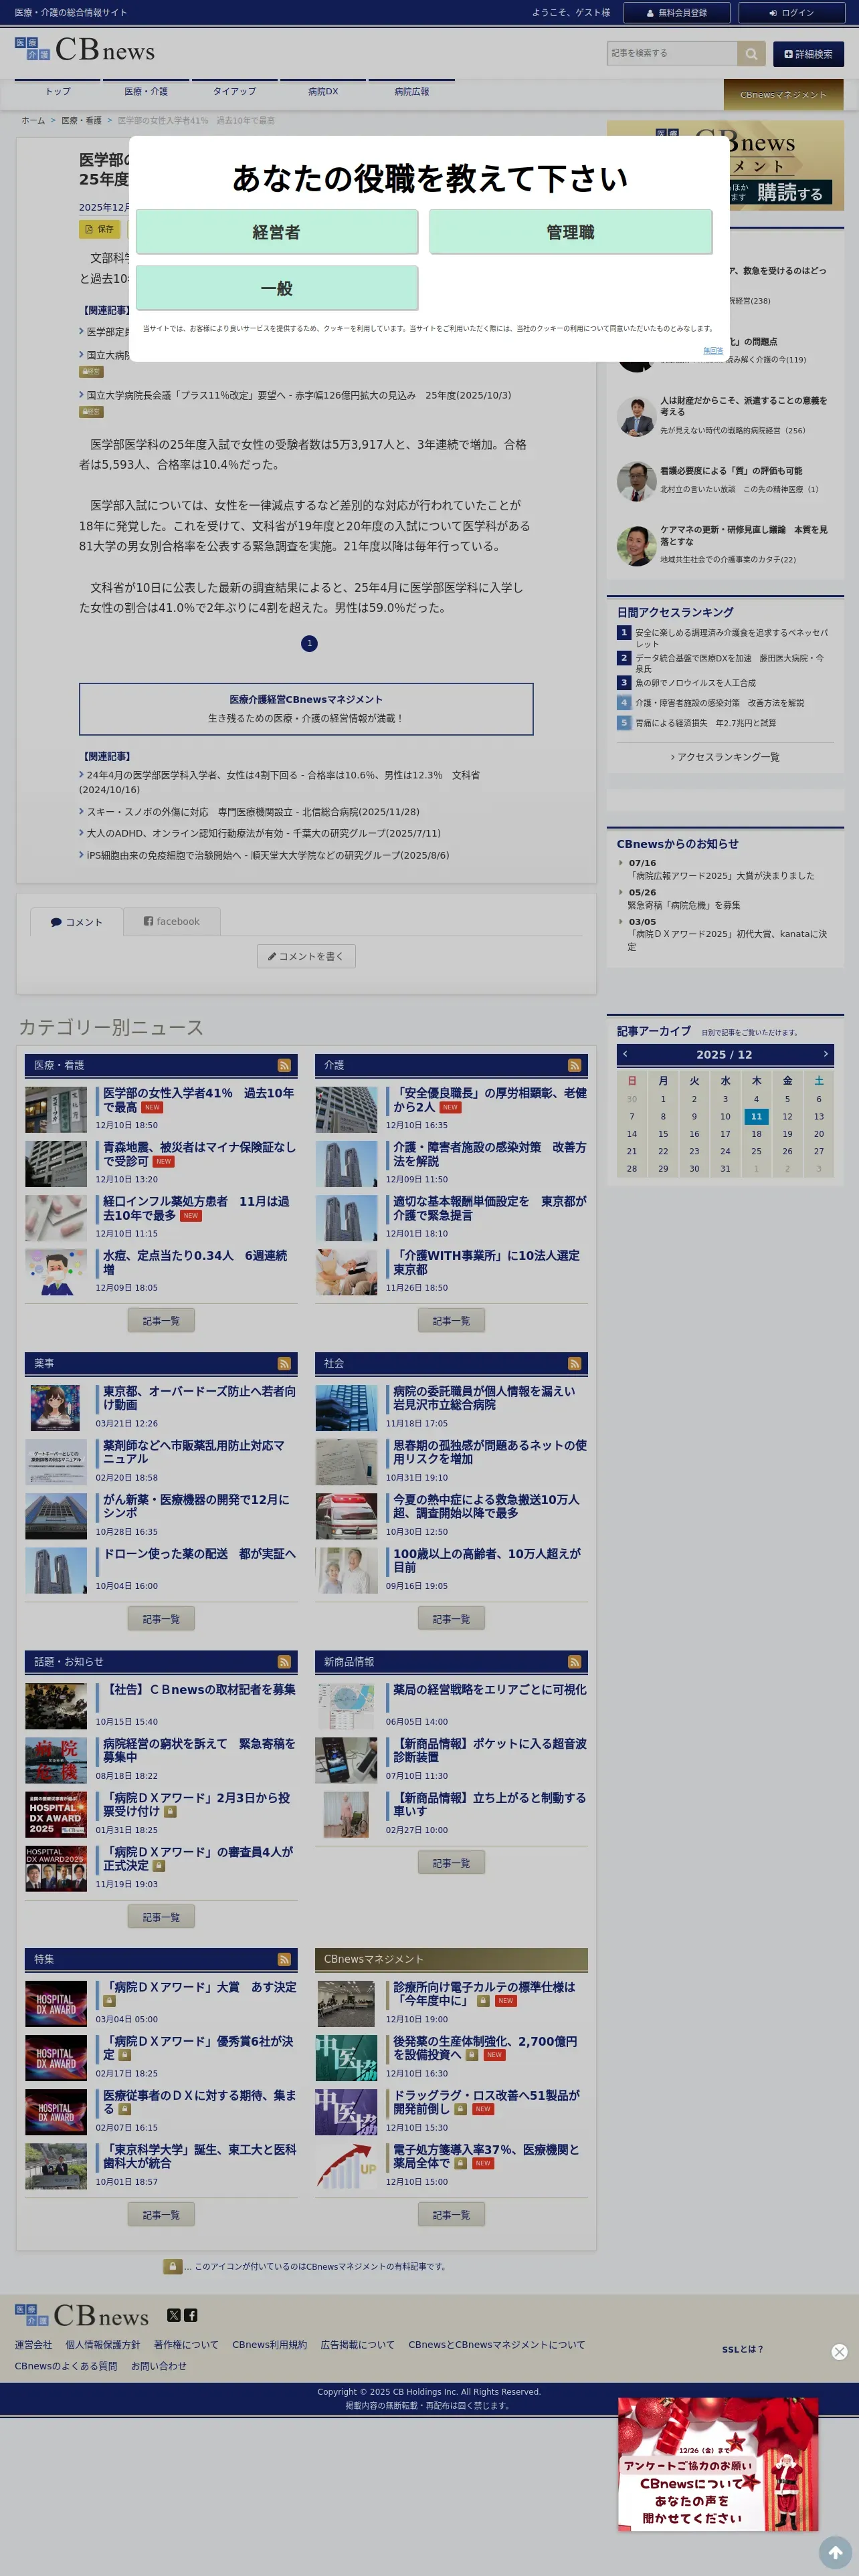This screenshot has height=2576, width=859.
Task: Click the search magnifier icon button
Action: 751,54
